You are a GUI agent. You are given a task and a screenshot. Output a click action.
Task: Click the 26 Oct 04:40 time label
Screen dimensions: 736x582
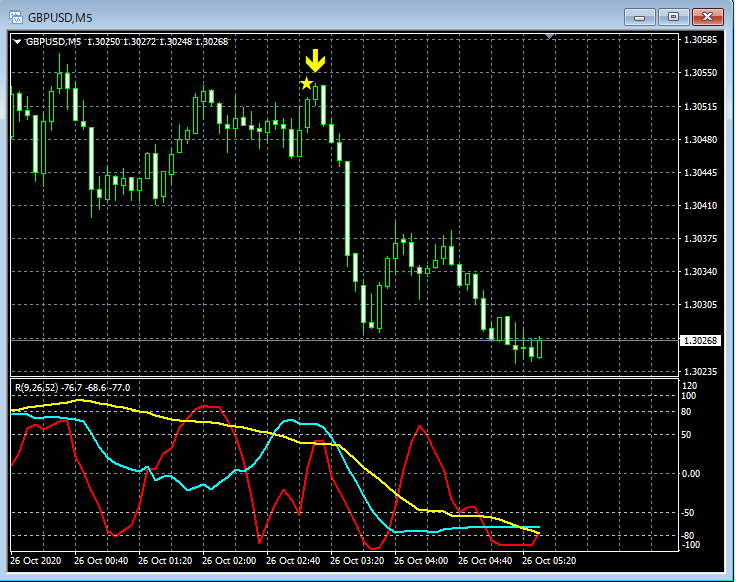point(485,560)
